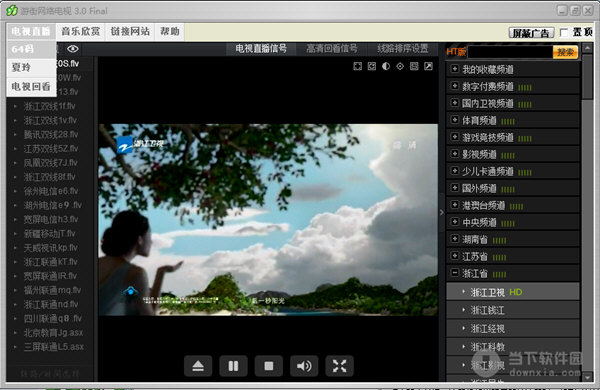This screenshot has height=390, width=600.
Task: Expand the 国内卫视频道 category
Action: (513, 103)
